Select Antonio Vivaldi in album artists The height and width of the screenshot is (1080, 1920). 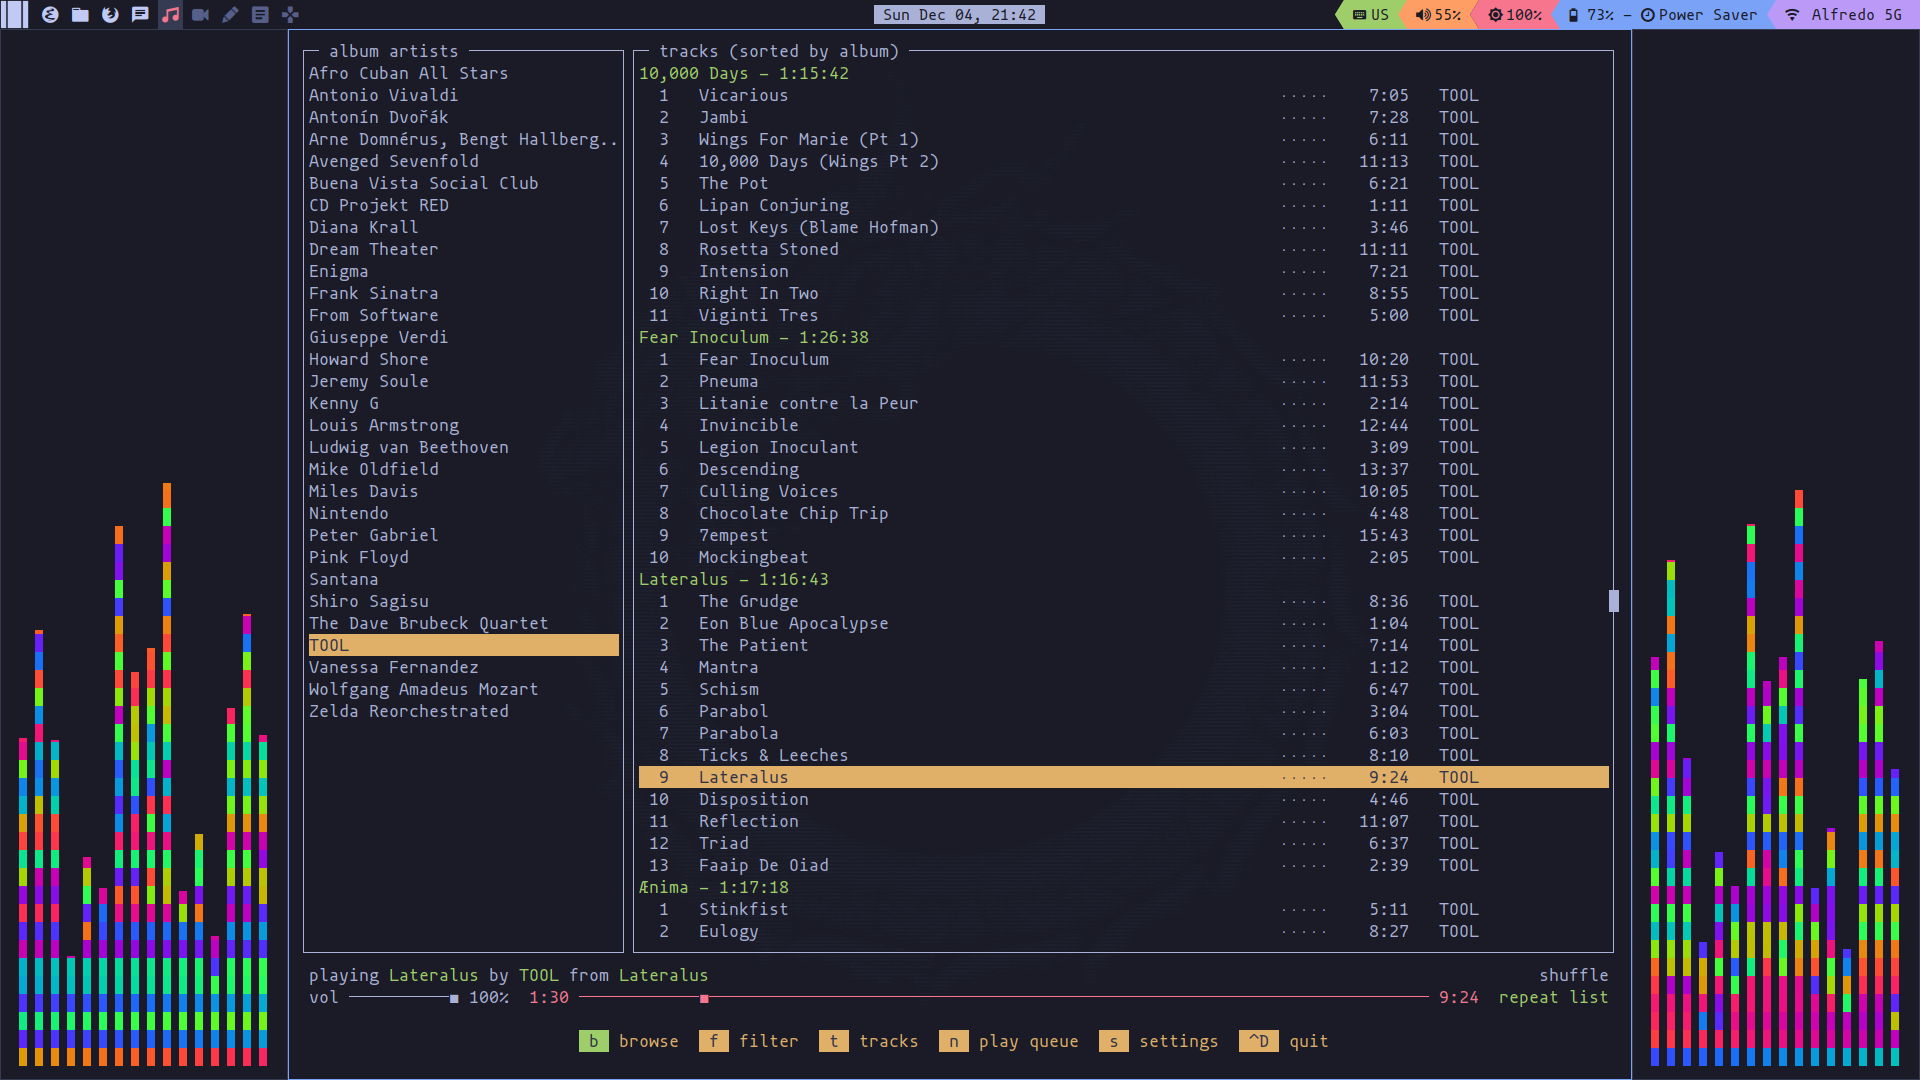pos(383,95)
